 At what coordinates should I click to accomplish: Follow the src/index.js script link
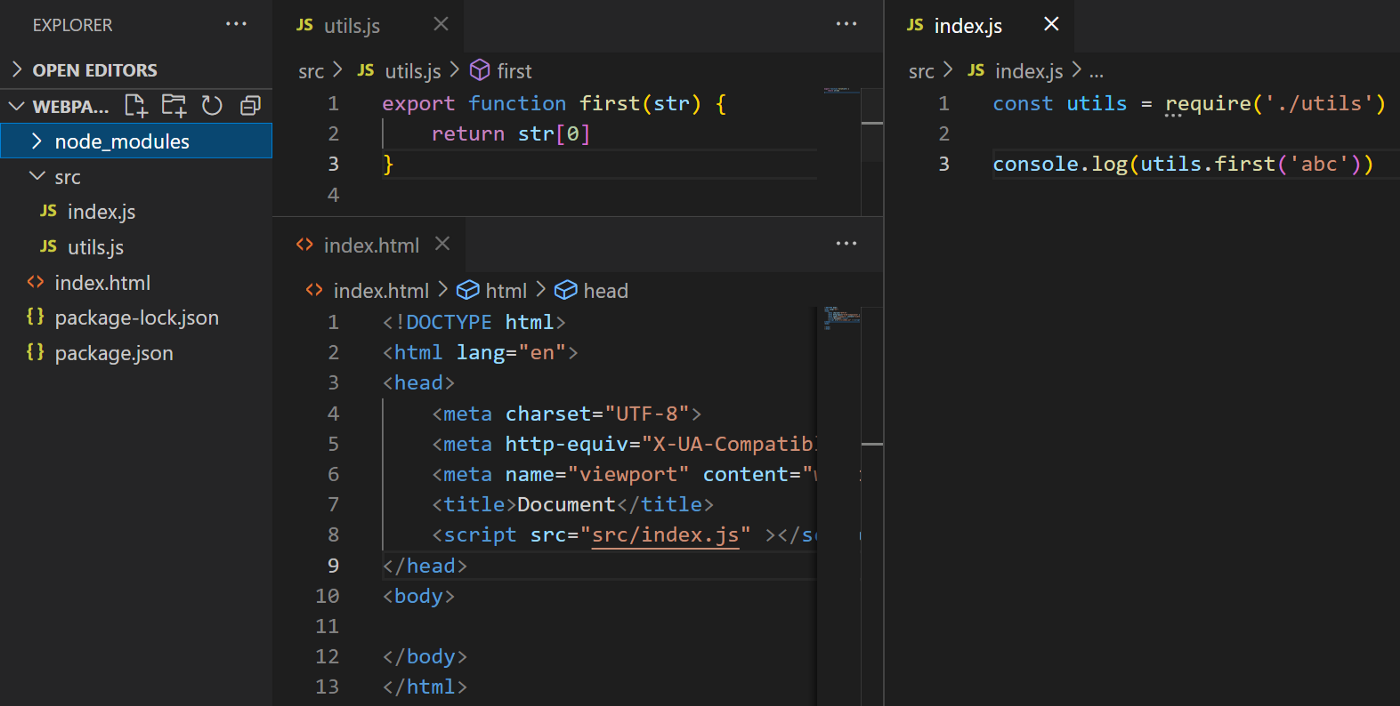tap(665, 535)
